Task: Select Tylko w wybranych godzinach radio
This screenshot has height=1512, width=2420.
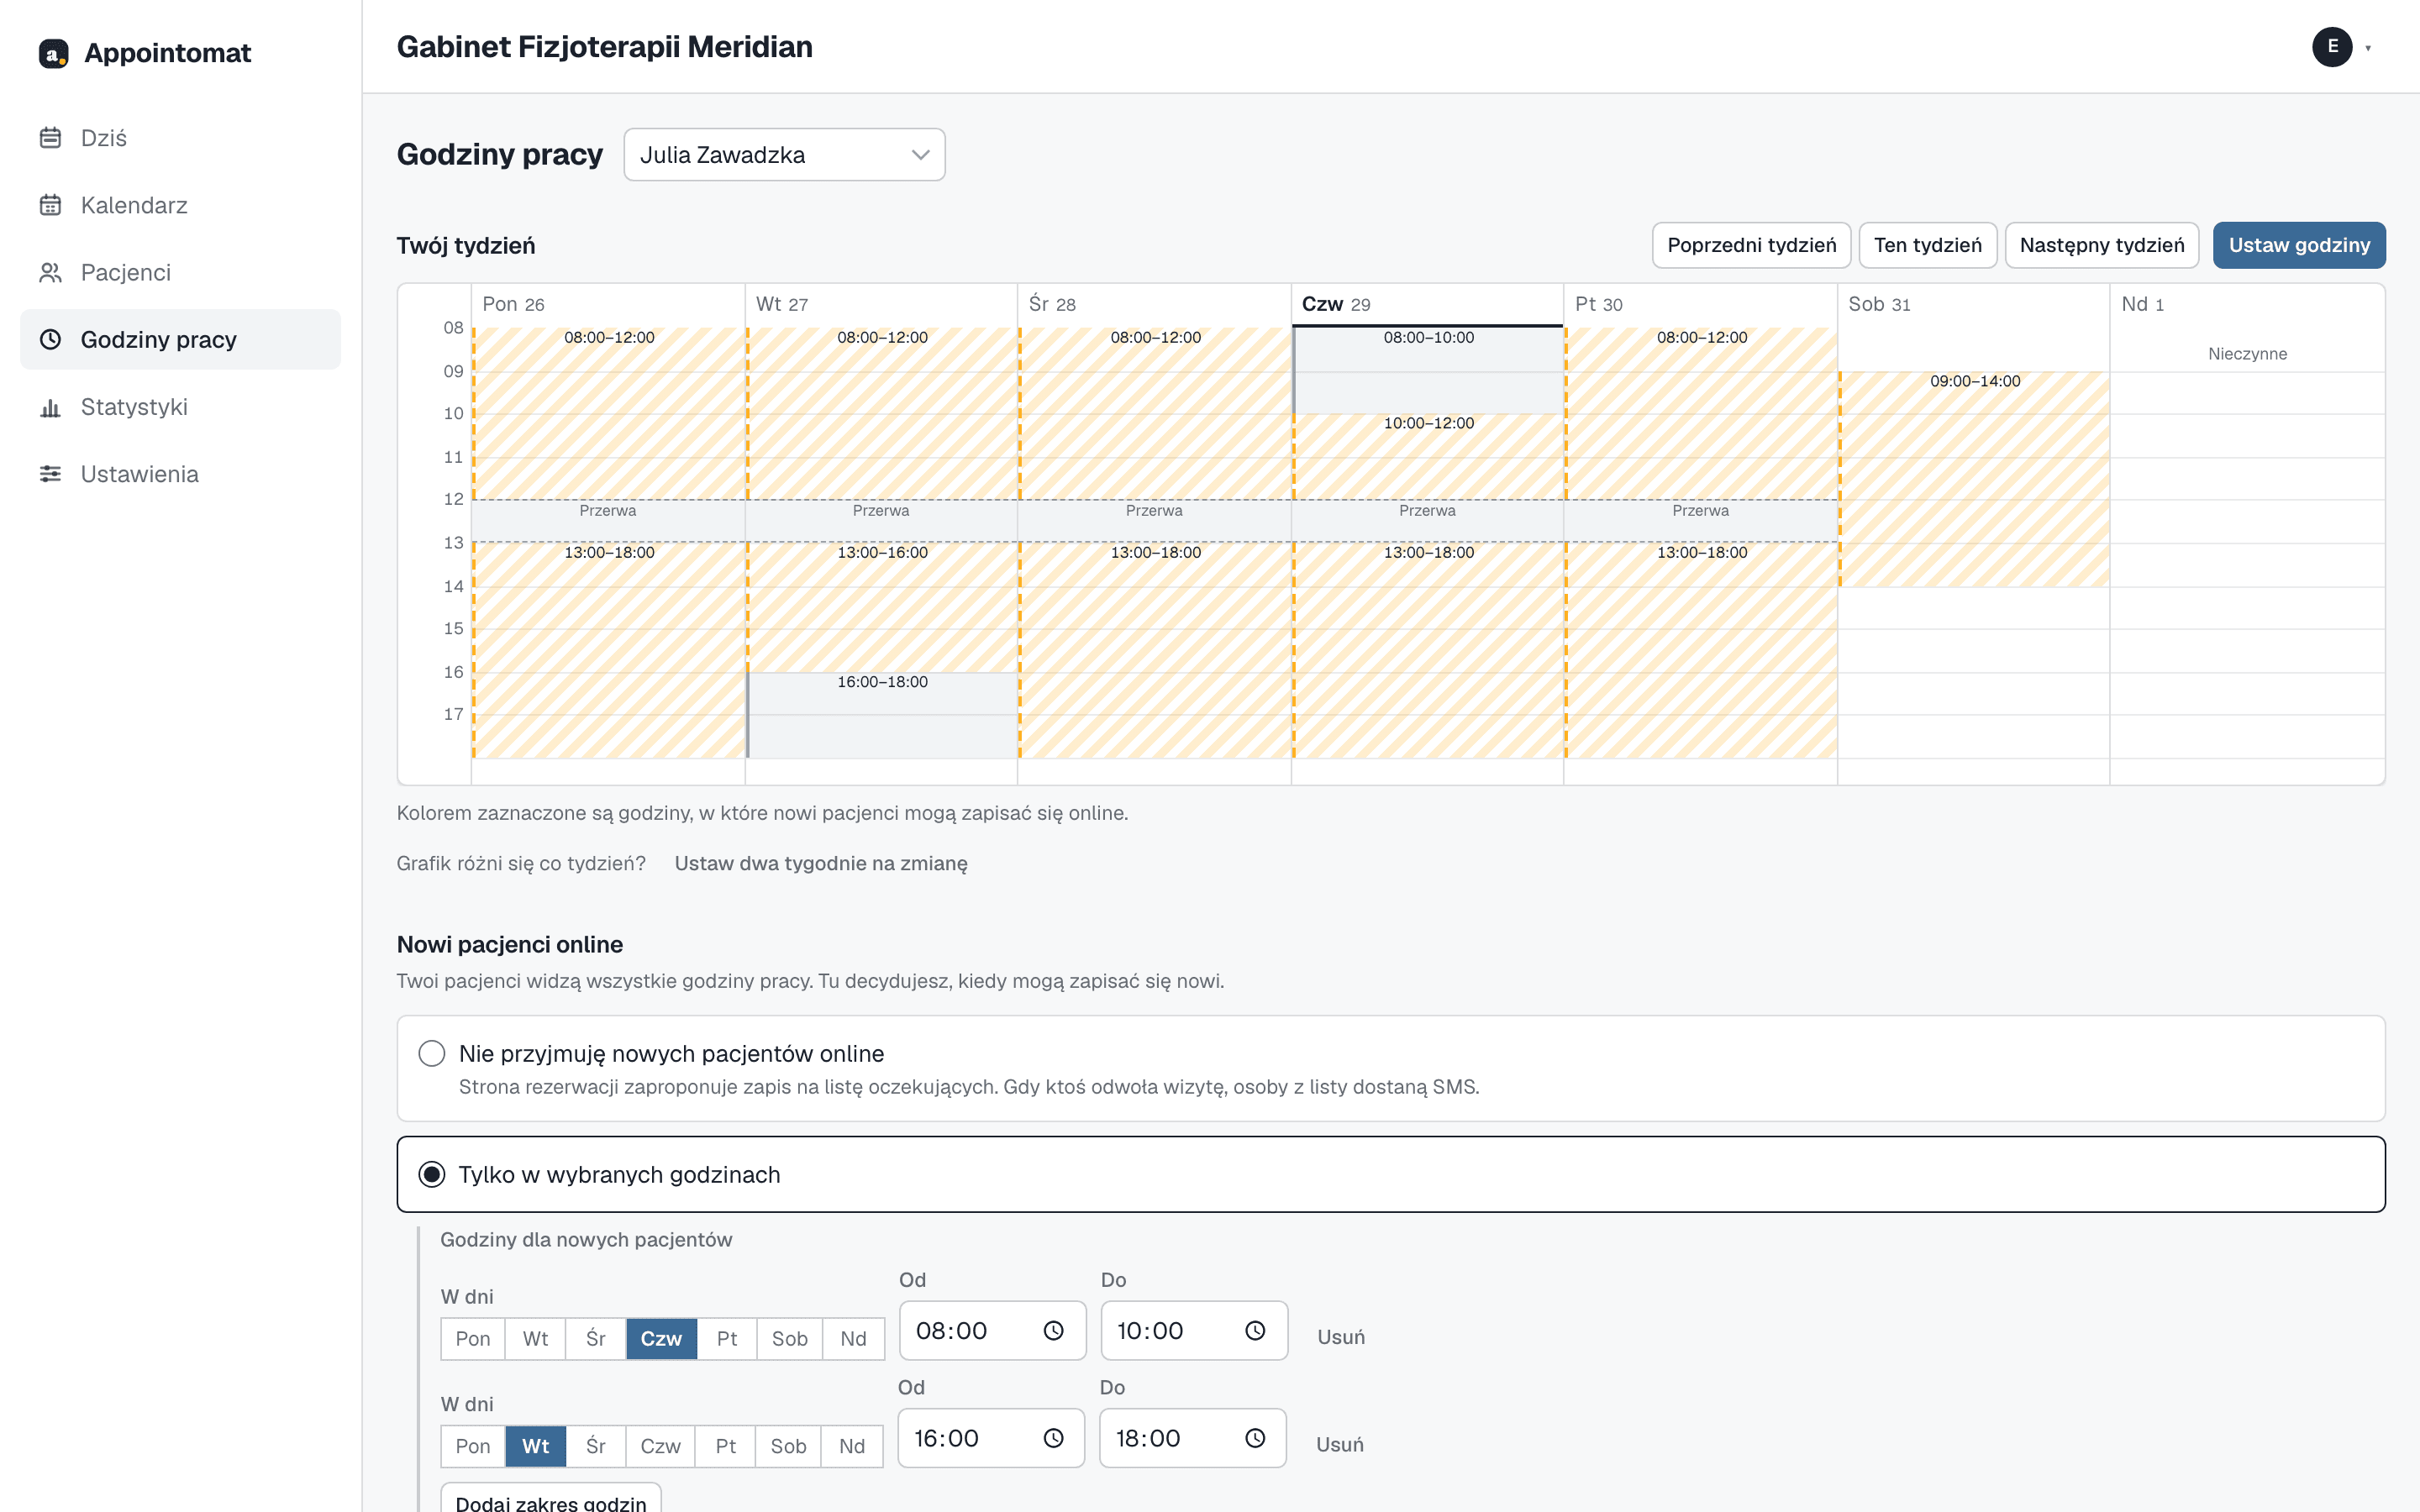Action: pos(431,1174)
